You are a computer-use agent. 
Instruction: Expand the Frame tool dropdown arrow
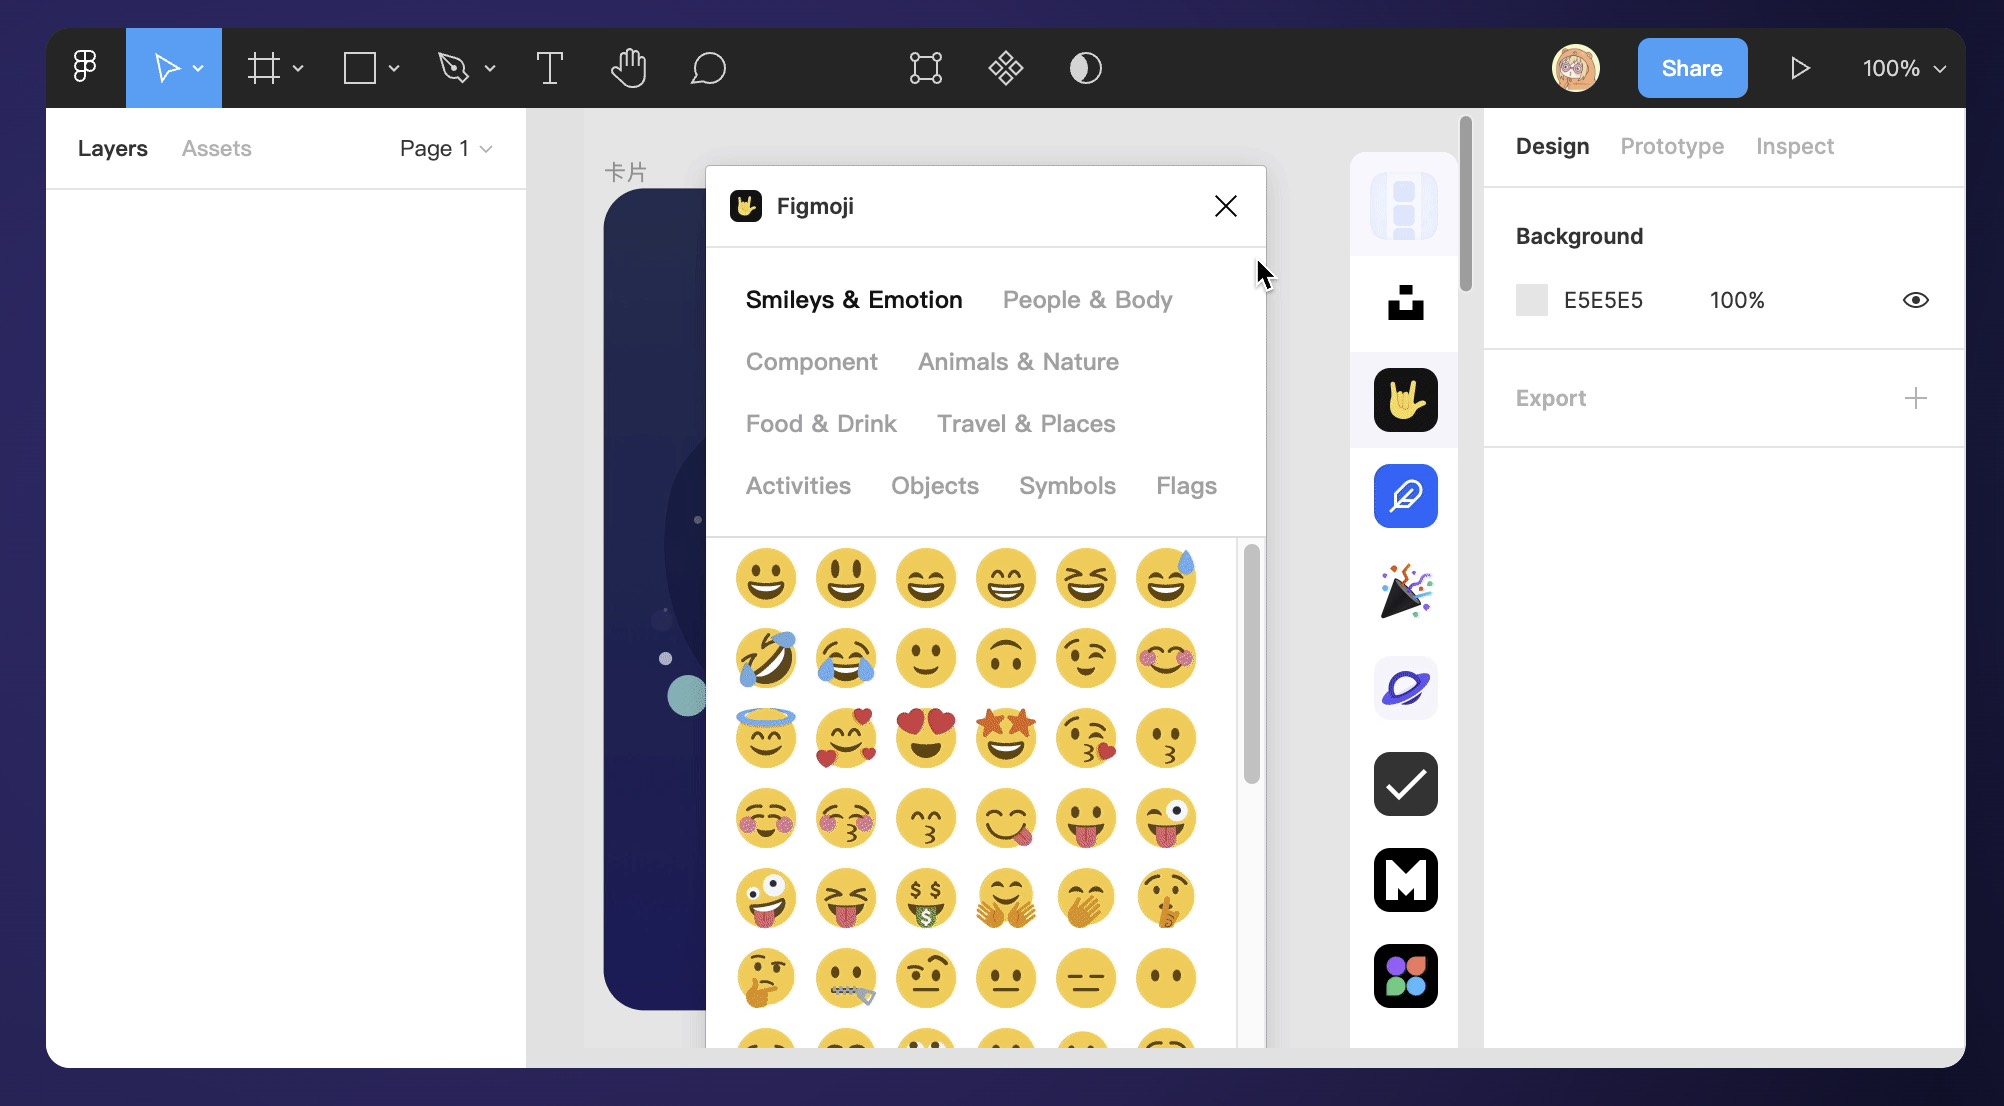tap(298, 68)
